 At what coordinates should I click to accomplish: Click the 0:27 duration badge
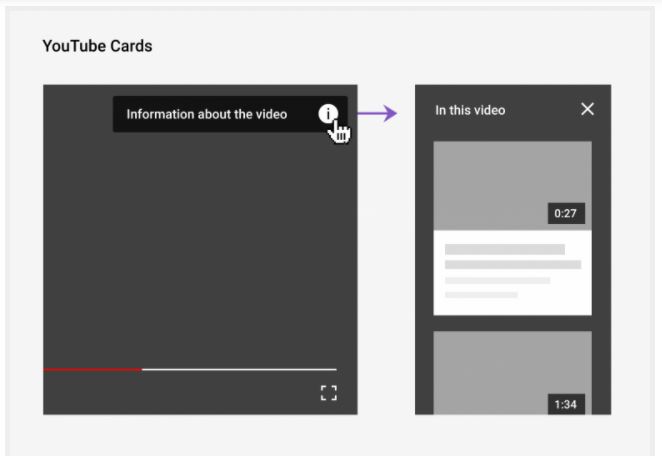[566, 213]
